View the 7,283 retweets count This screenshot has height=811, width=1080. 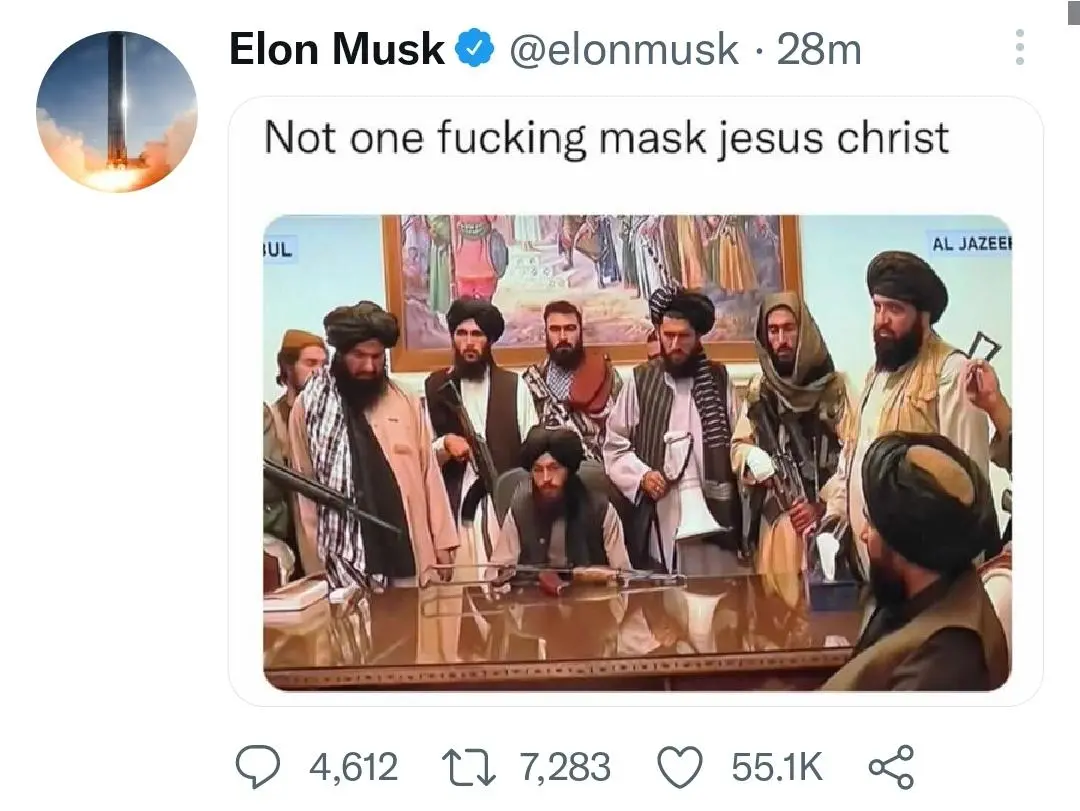click(x=565, y=767)
